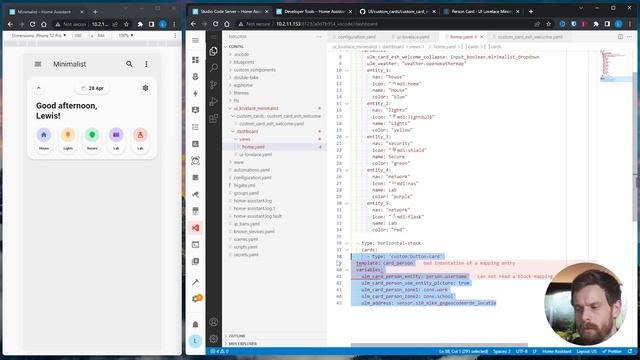Tap the Lights bulb icon on welcome card
The image size is (640, 360).
[68, 135]
